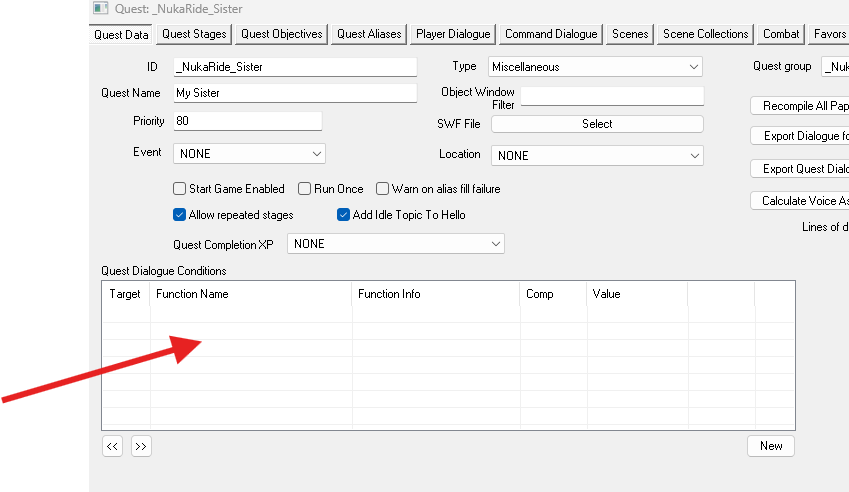Open the Scene Collections tab
This screenshot has height=492, width=849.
coord(706,34)
